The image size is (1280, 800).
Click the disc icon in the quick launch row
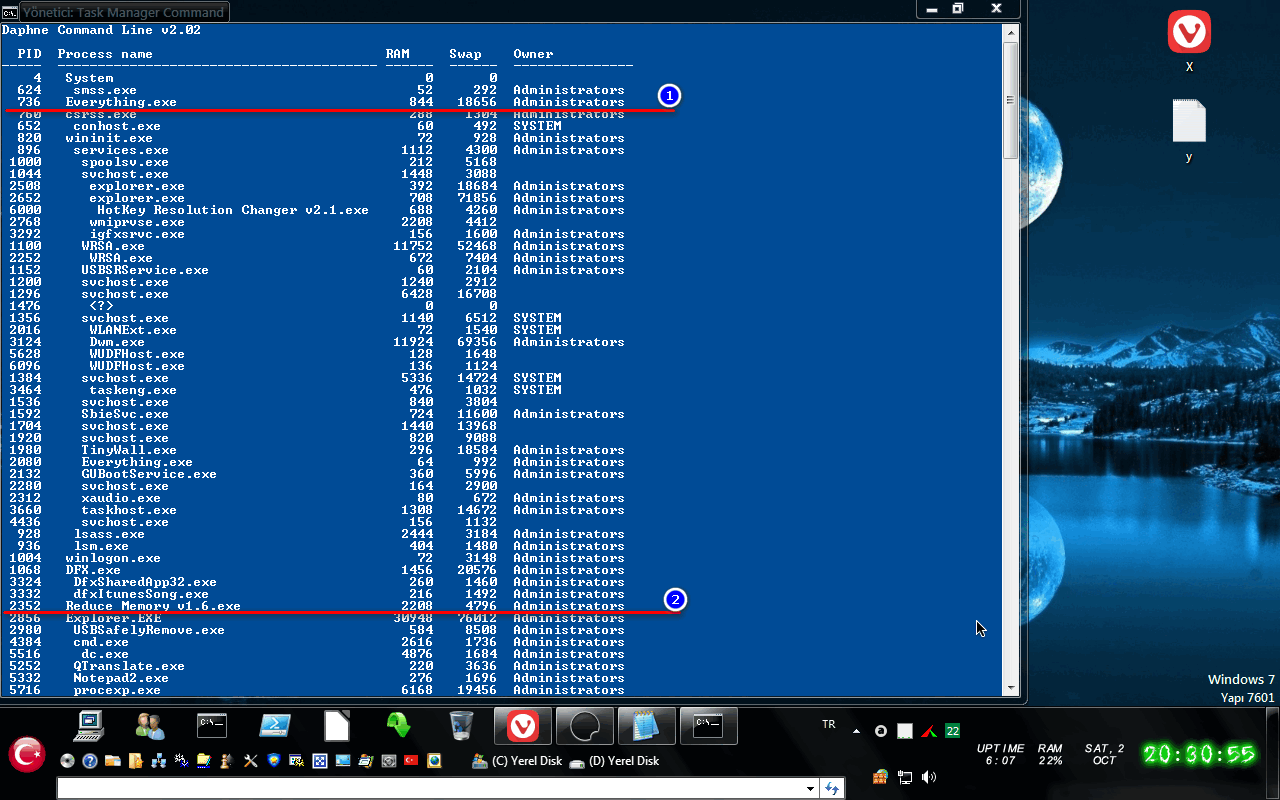point(68,761)
